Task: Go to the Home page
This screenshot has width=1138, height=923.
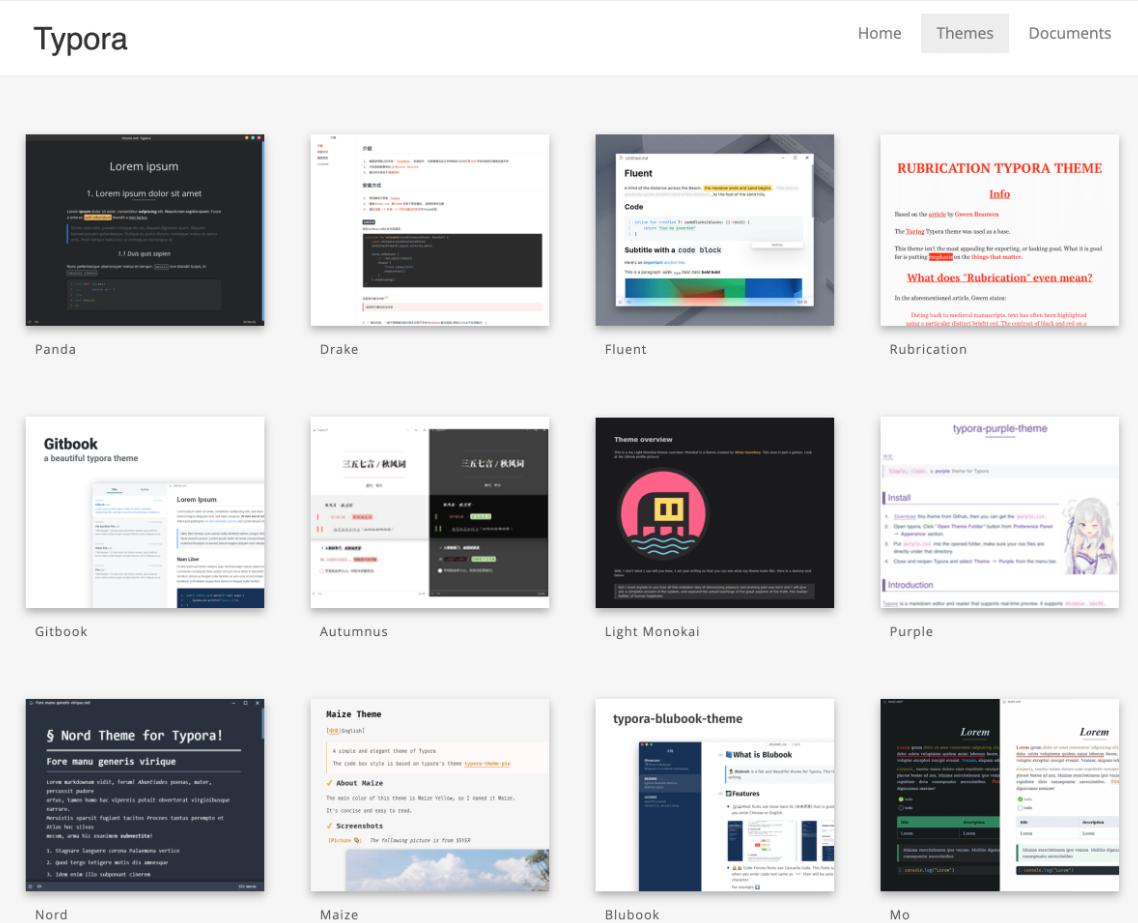Action: pos(879,33)
